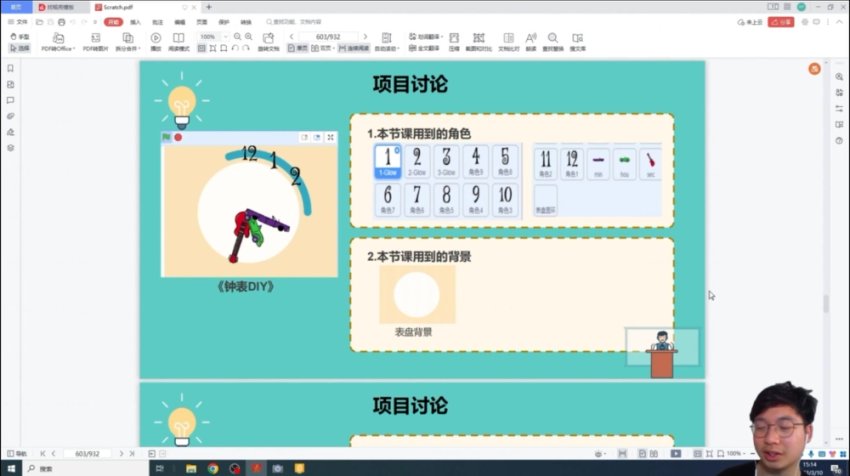Open the 压缩 compress tool
The image size is (850, 476).
(x=453, y=42)
